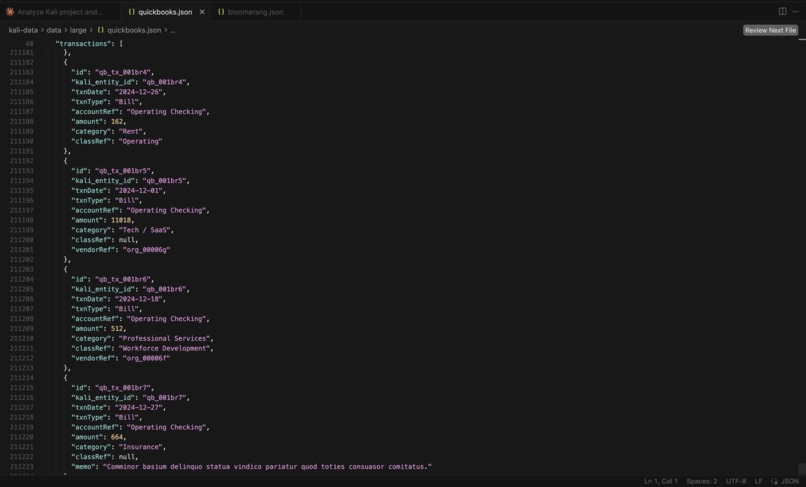Click "kali_entity_id": "qb_001br6" line
Screen dimensions: 806x487
point(130,289)
